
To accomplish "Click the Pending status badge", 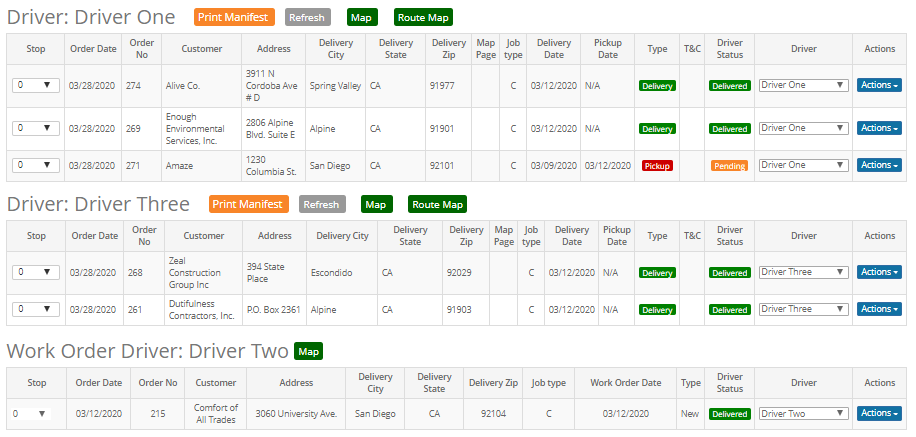I will [x=729, y=166].
